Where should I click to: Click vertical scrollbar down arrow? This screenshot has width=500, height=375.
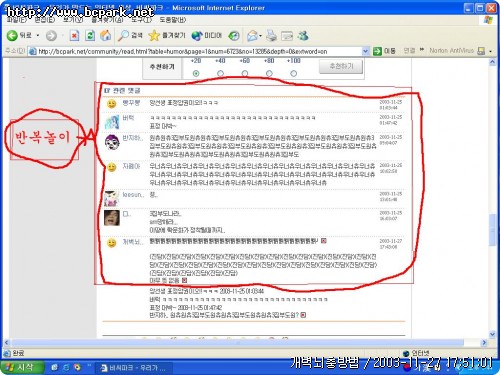point(492,334)
